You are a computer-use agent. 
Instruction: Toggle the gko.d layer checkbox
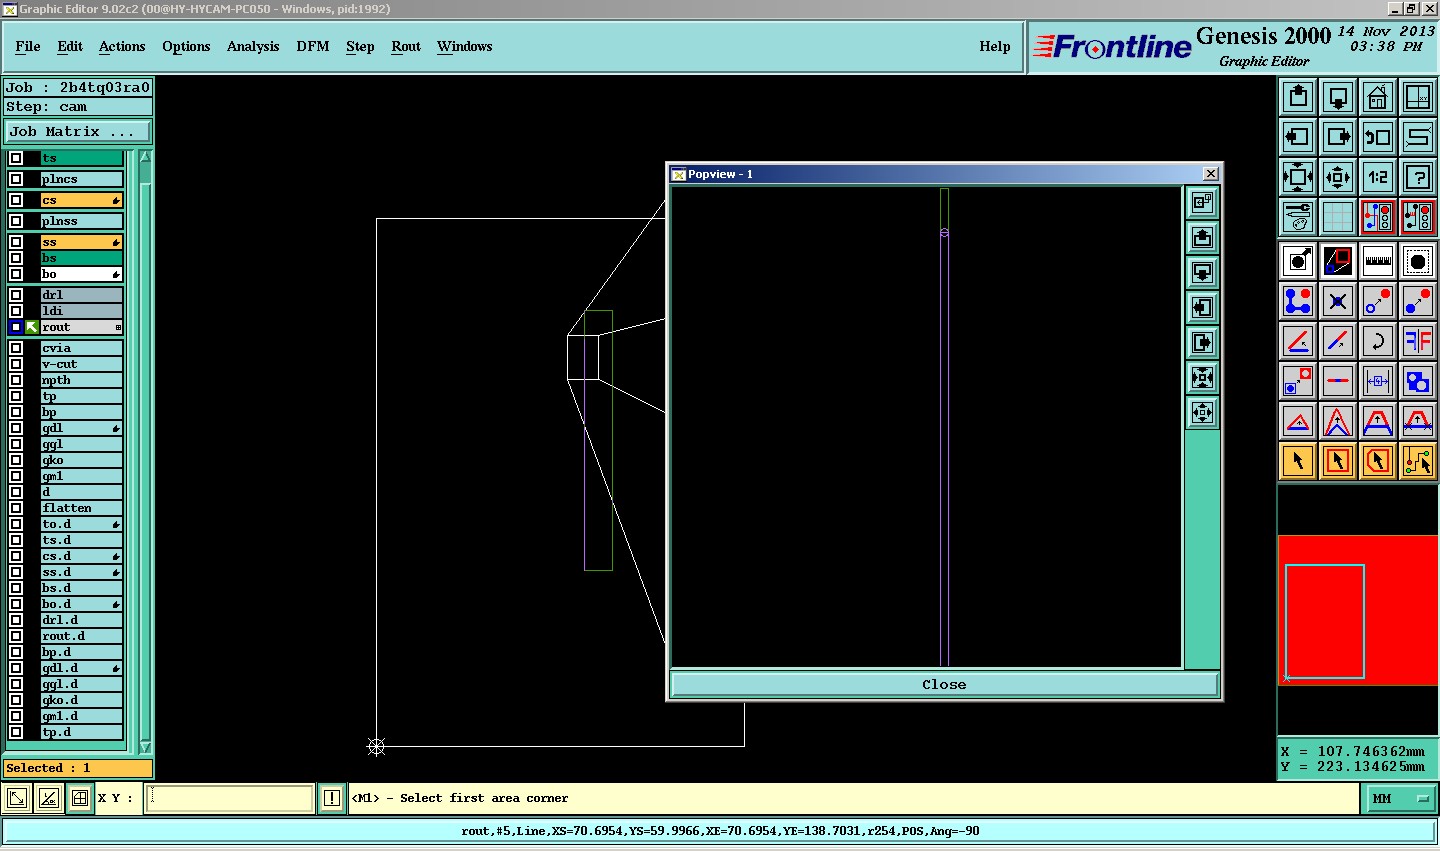(16, 700)
